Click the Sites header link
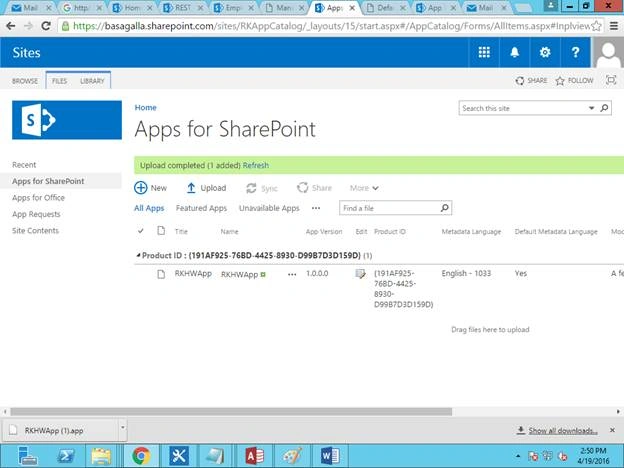The height and width of the screenshot is (468, 624). pyautogui.click(x=26, y=53)
